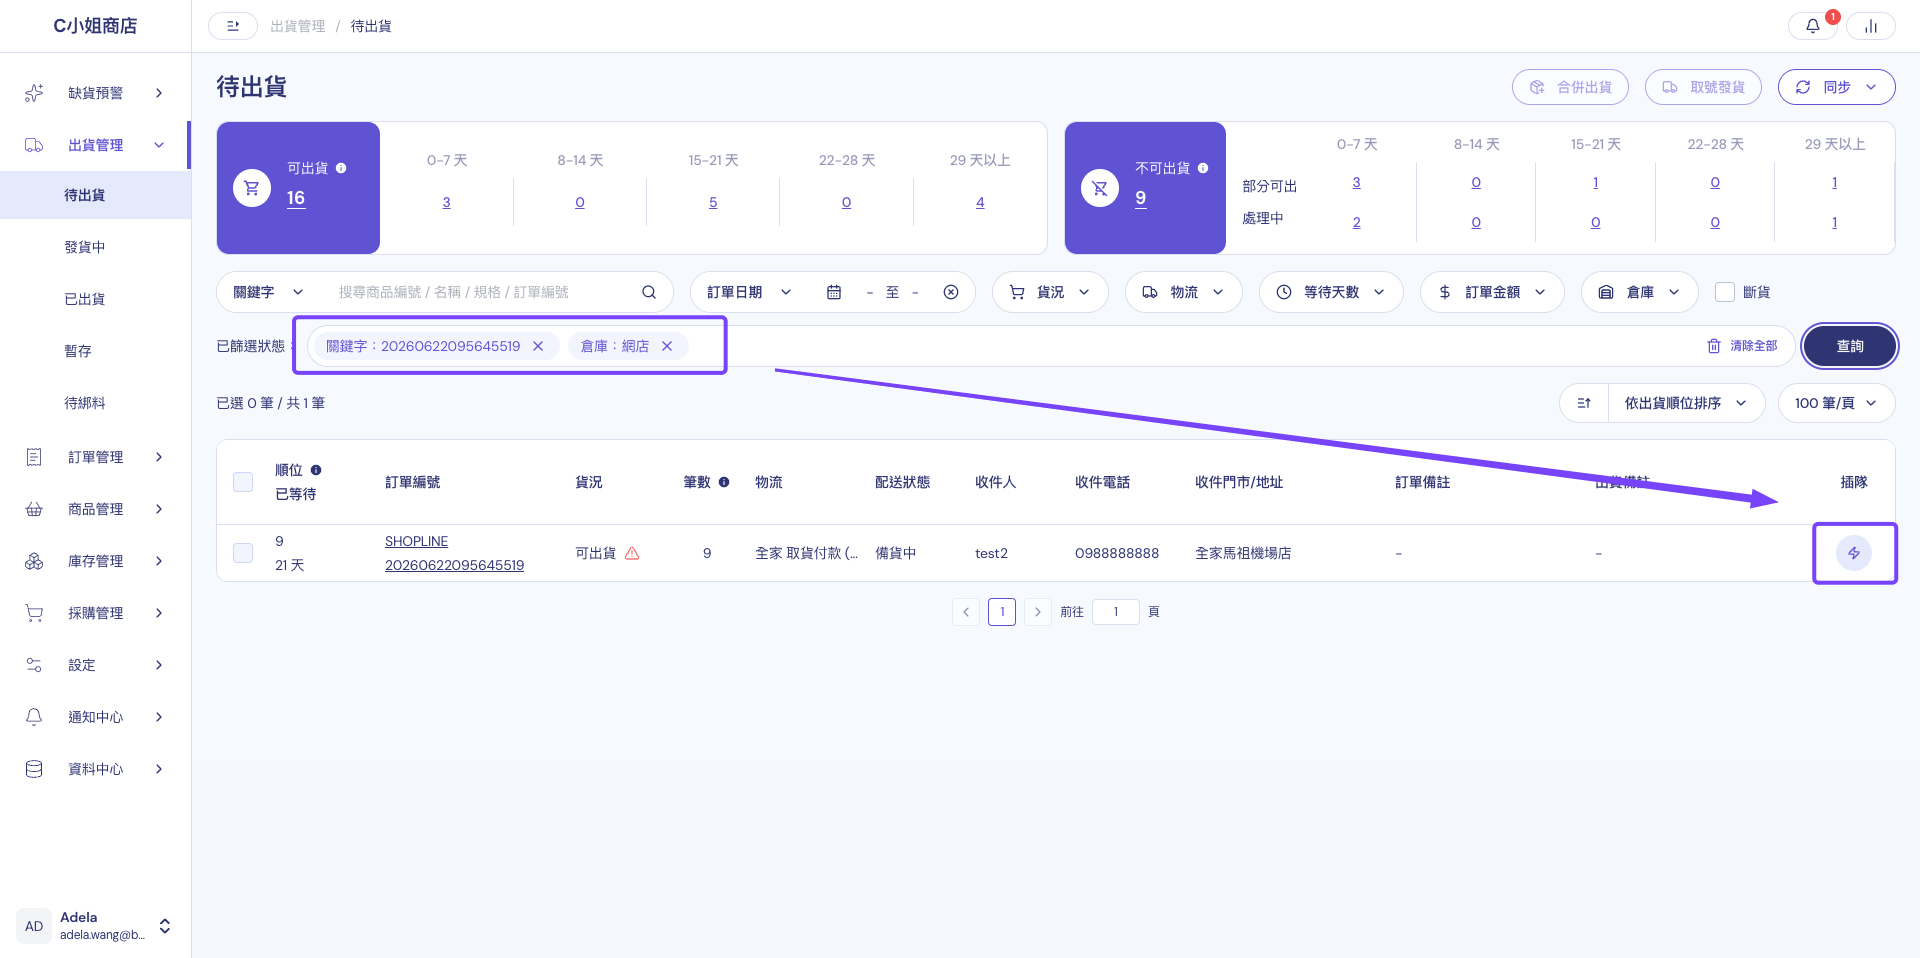Expand the Adela account switcher
This screenshot has width=1920, height=958.
coord(165,926)
